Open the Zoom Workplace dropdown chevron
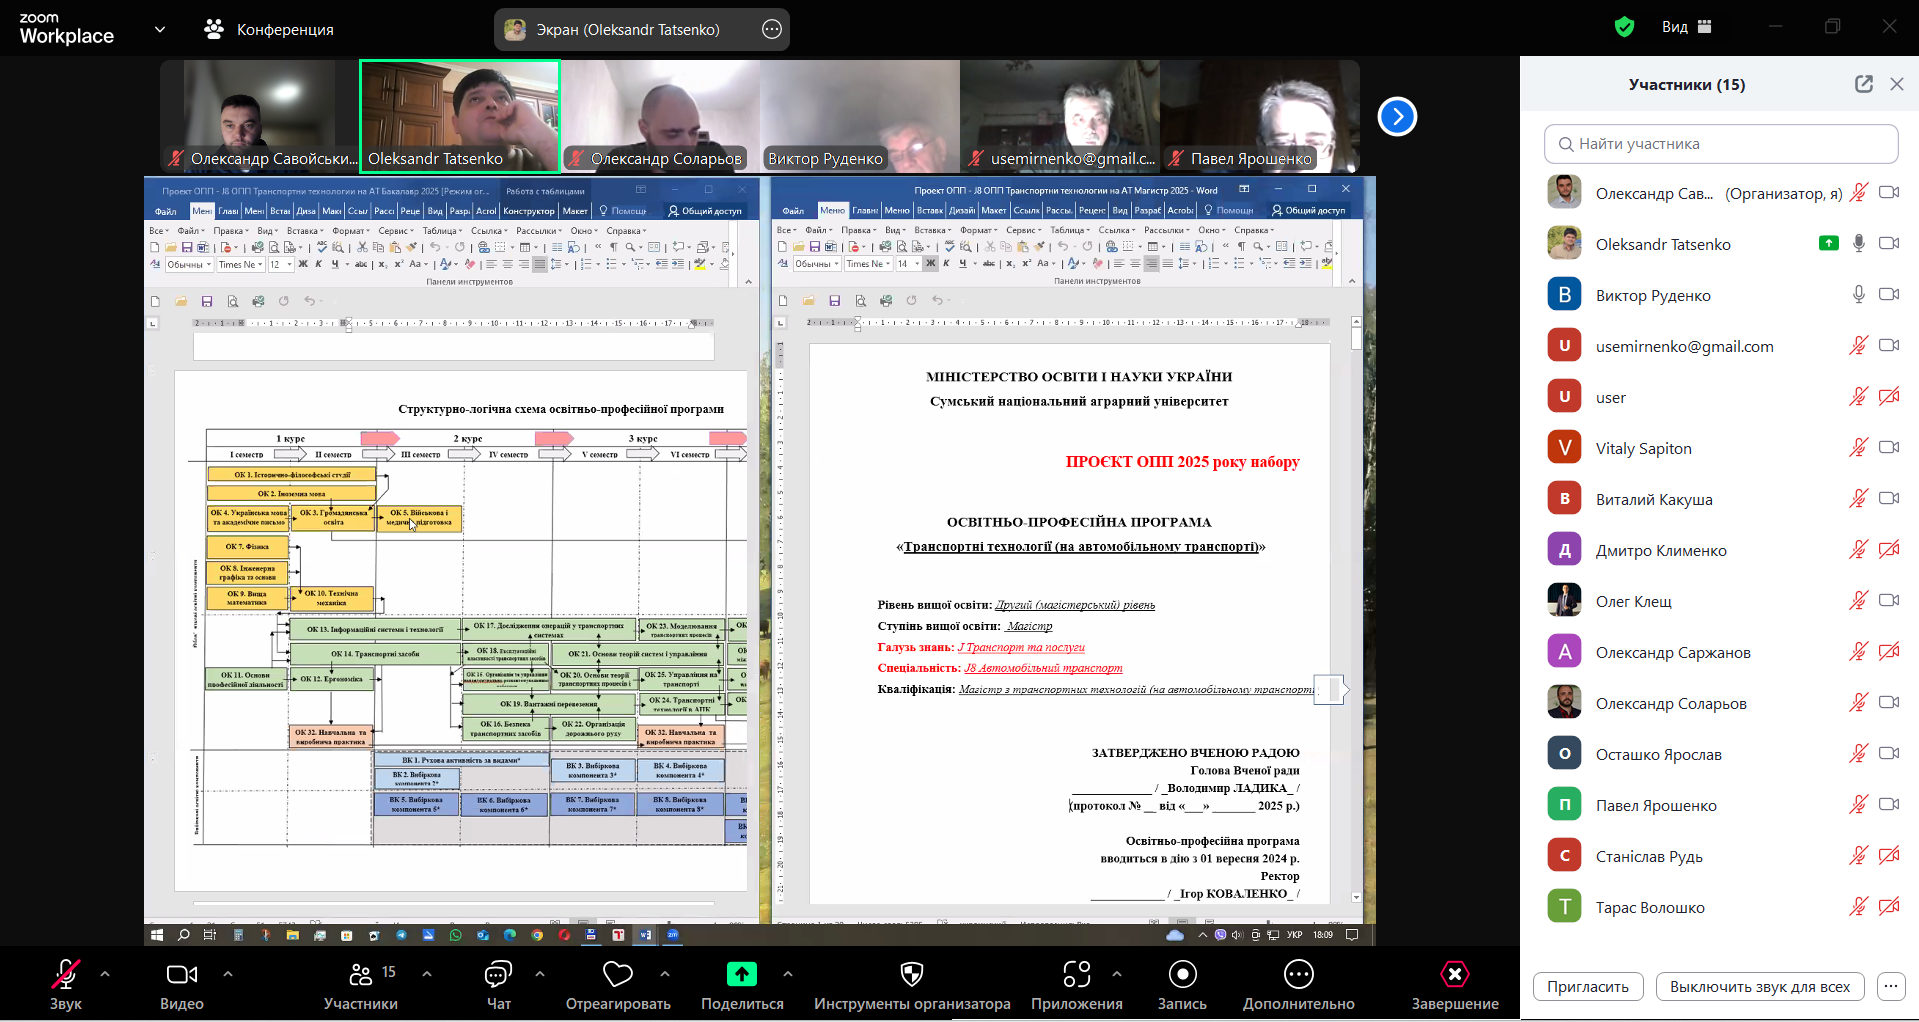Screen dimensions: 1919x1022 click(x=160, y=29)
